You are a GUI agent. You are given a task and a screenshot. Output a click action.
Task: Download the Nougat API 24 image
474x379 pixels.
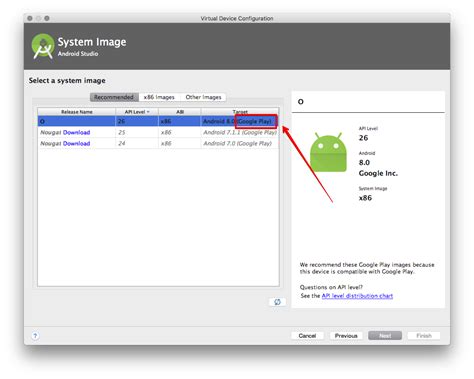[x=77, y=143]
